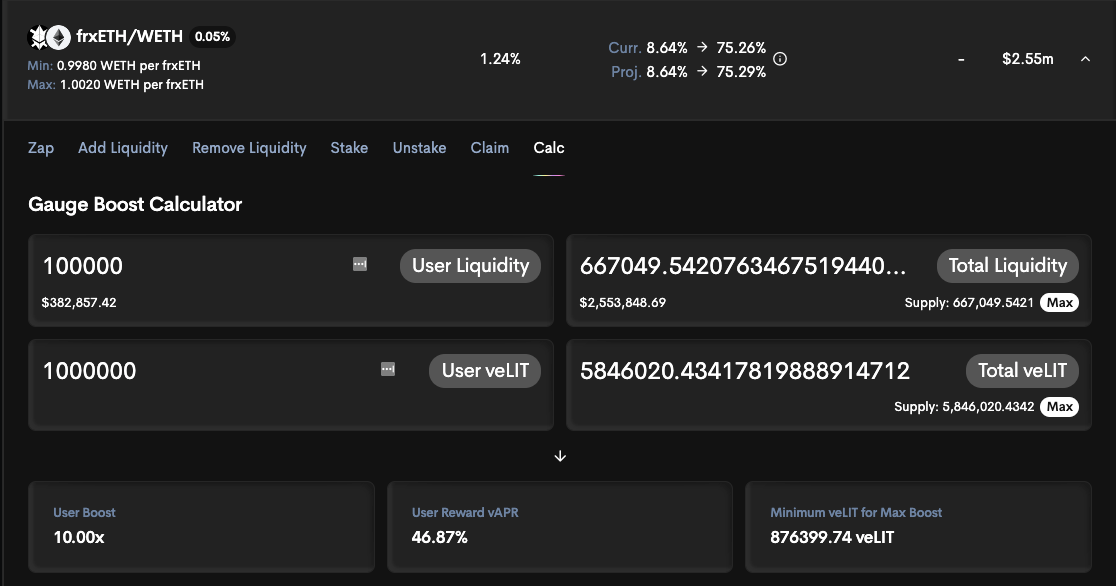
Task: Click the Max 1.0020 WETH per frxETH text
Action: 115,85
